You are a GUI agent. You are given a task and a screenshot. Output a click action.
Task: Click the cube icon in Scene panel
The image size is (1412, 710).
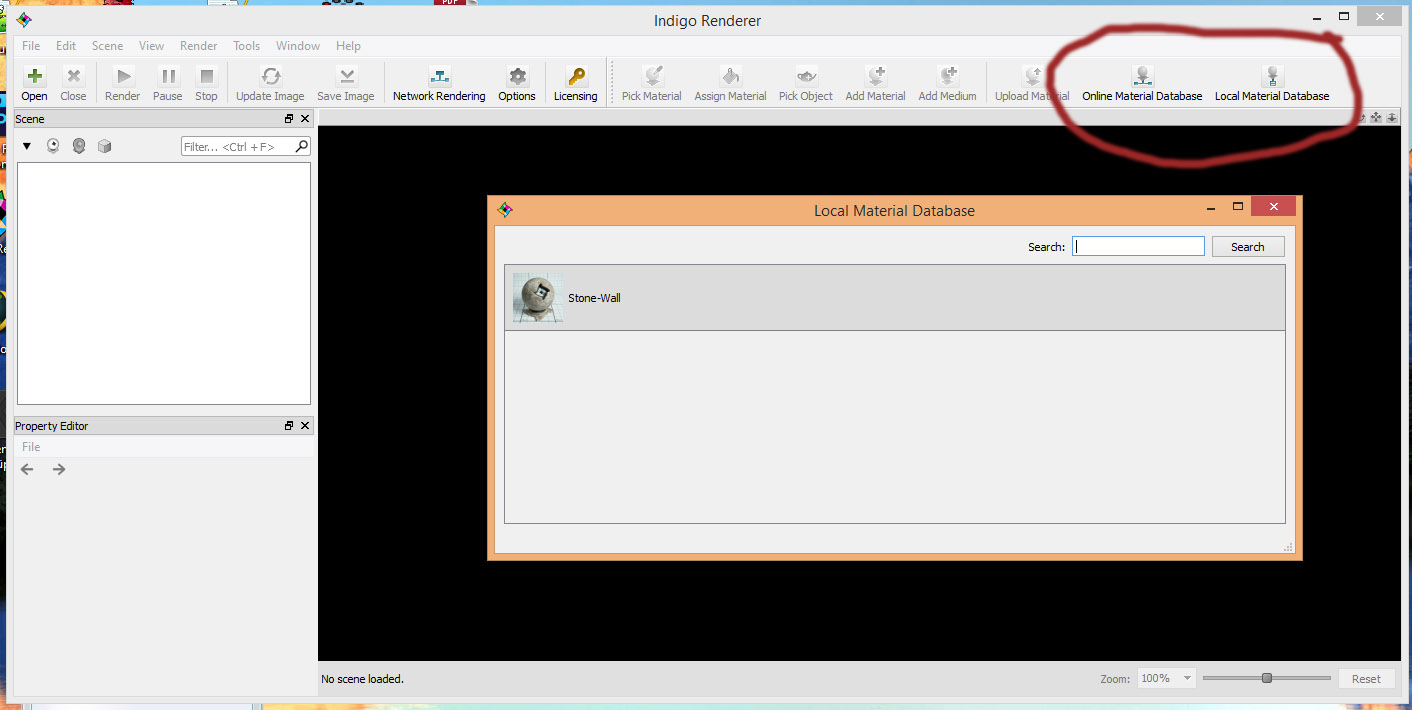pos(104,146)
